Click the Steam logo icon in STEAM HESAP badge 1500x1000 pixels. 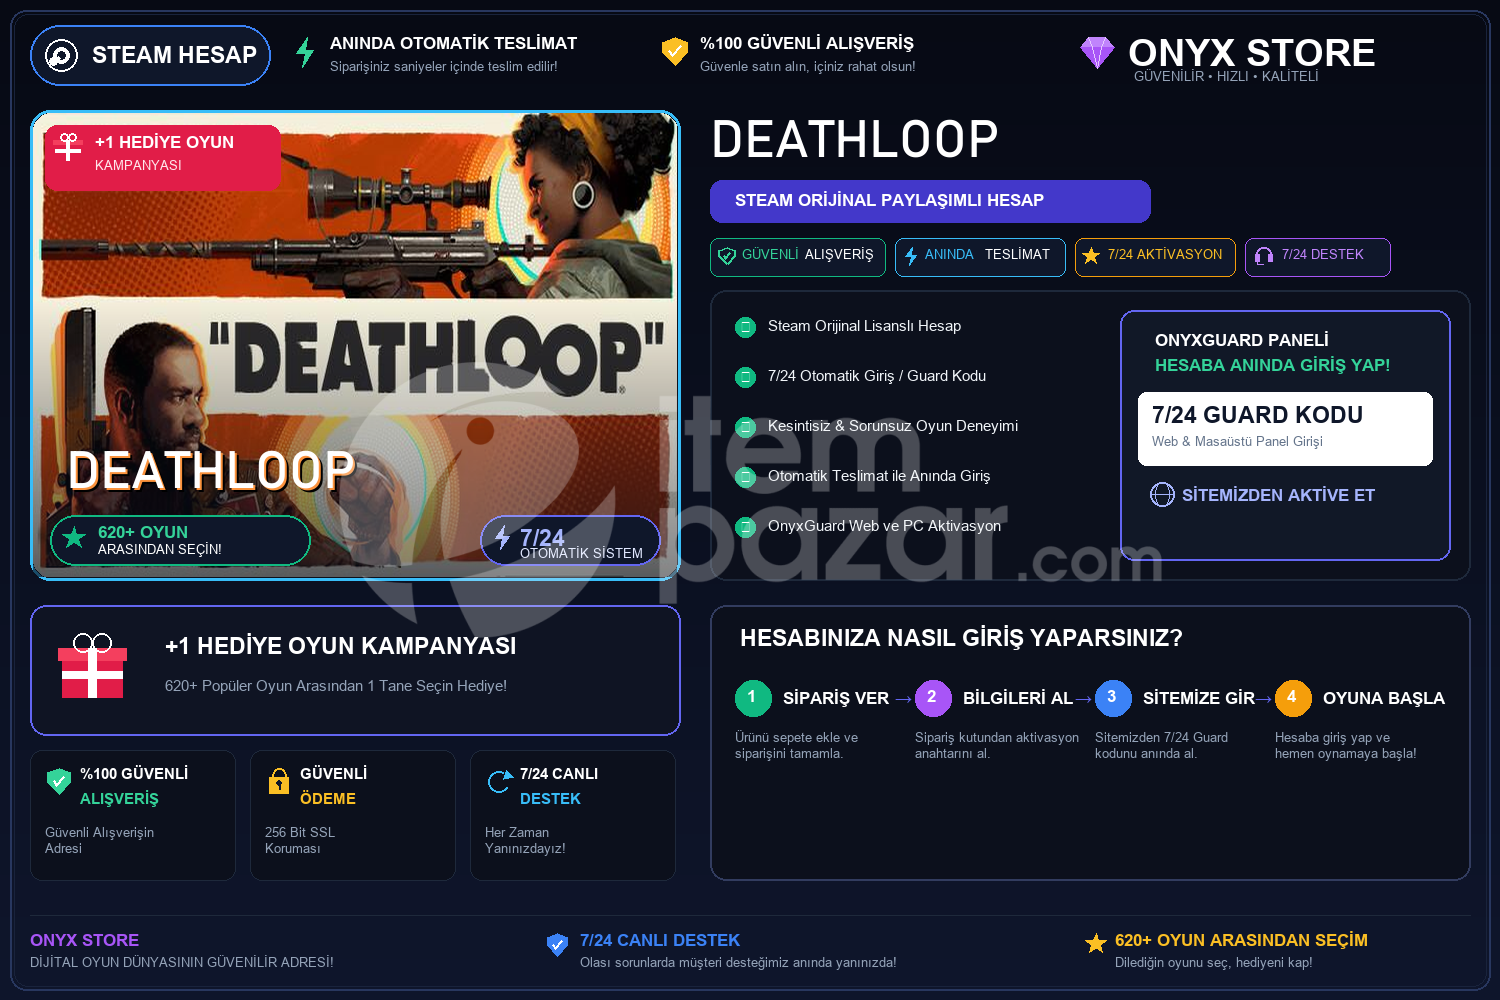[x=61, y=55]
